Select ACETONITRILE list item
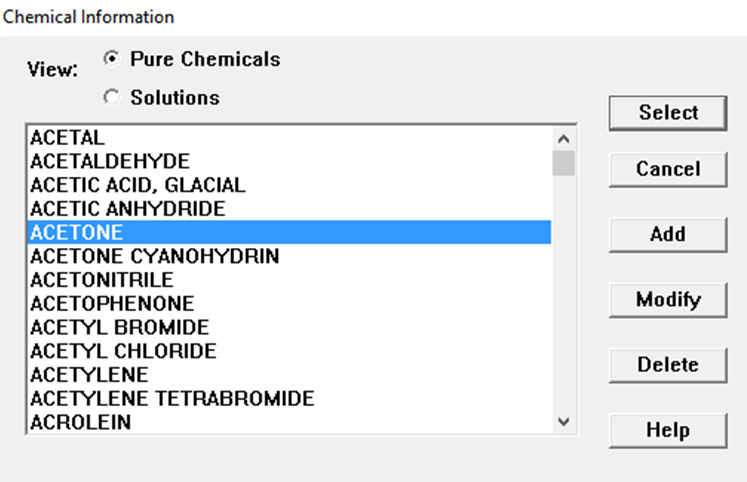The height and width of the screenshot is (482, 747). pyautogui.click(x=102, y=280)
